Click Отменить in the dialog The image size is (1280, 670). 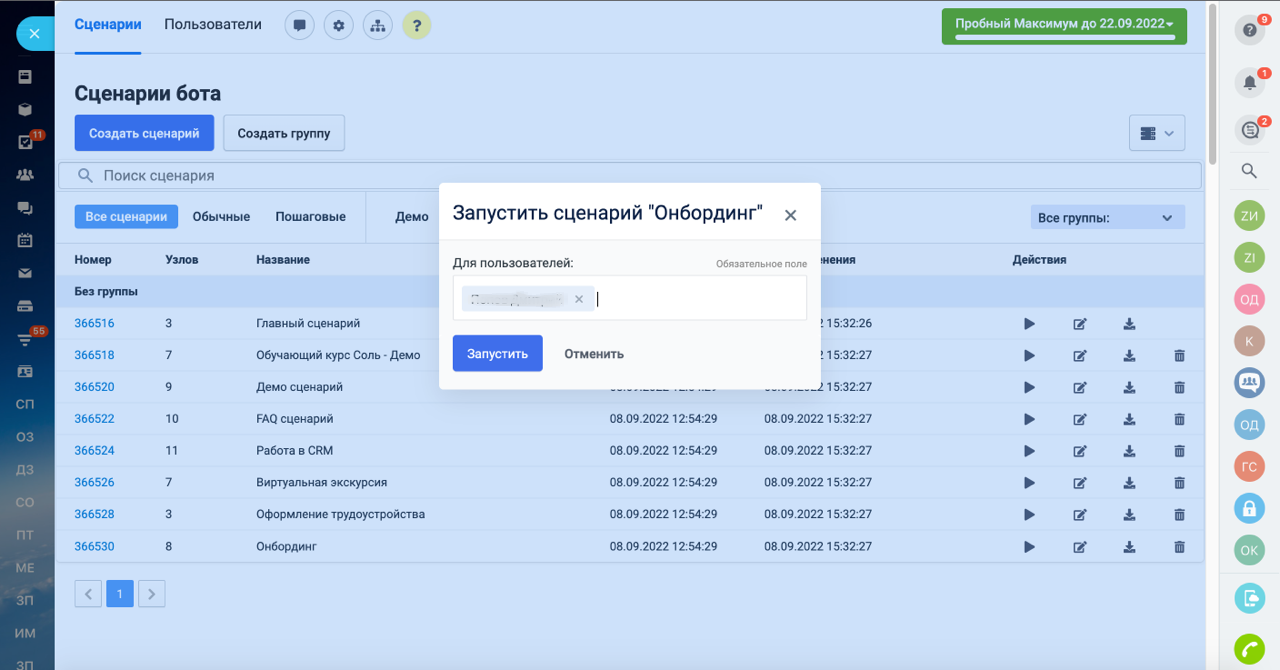point(594,354)
